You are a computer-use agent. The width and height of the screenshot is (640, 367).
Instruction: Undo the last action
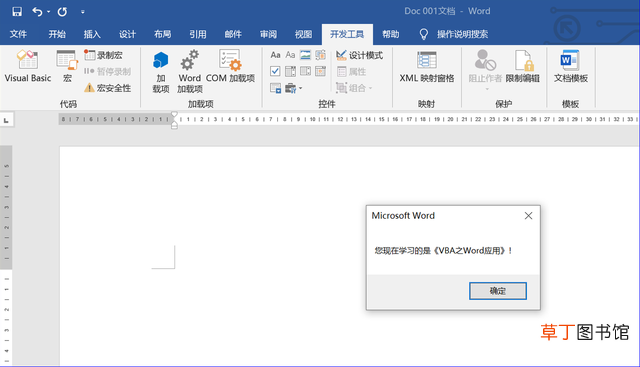click(37, 11)
